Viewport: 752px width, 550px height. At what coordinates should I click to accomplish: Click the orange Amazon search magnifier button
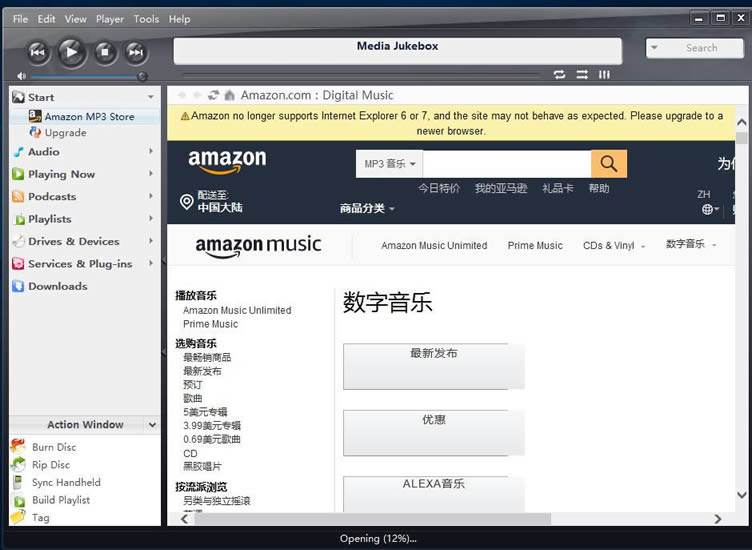click(x=609, y=164)
